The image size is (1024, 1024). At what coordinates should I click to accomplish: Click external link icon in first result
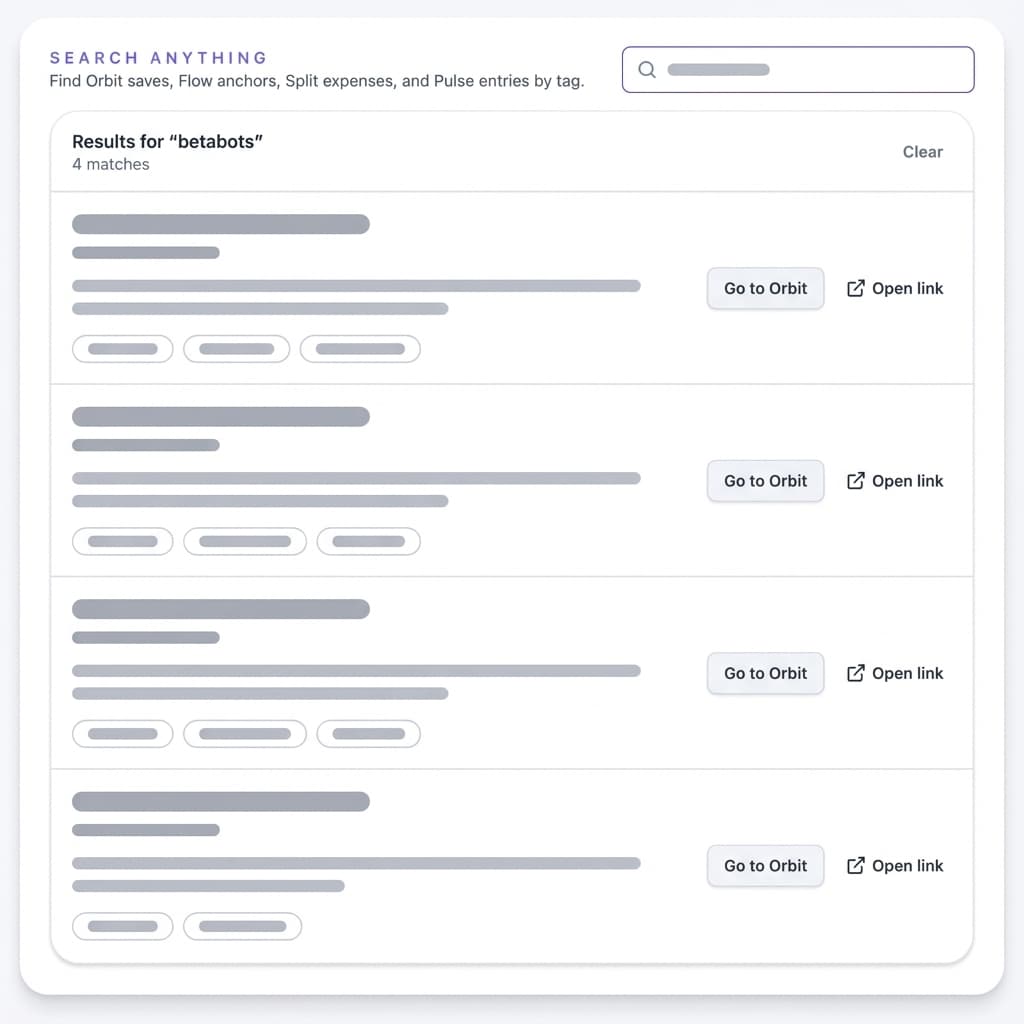(856, 288)
